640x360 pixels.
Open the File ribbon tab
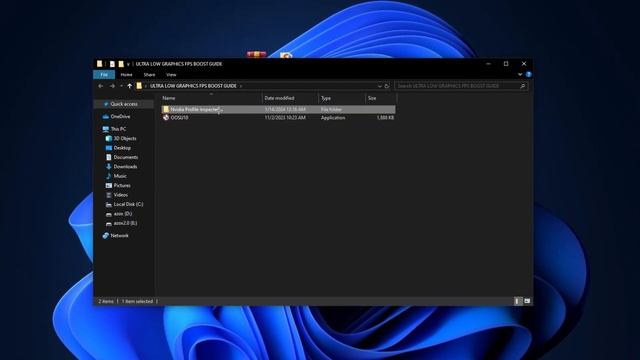click(x=104, y=75)
